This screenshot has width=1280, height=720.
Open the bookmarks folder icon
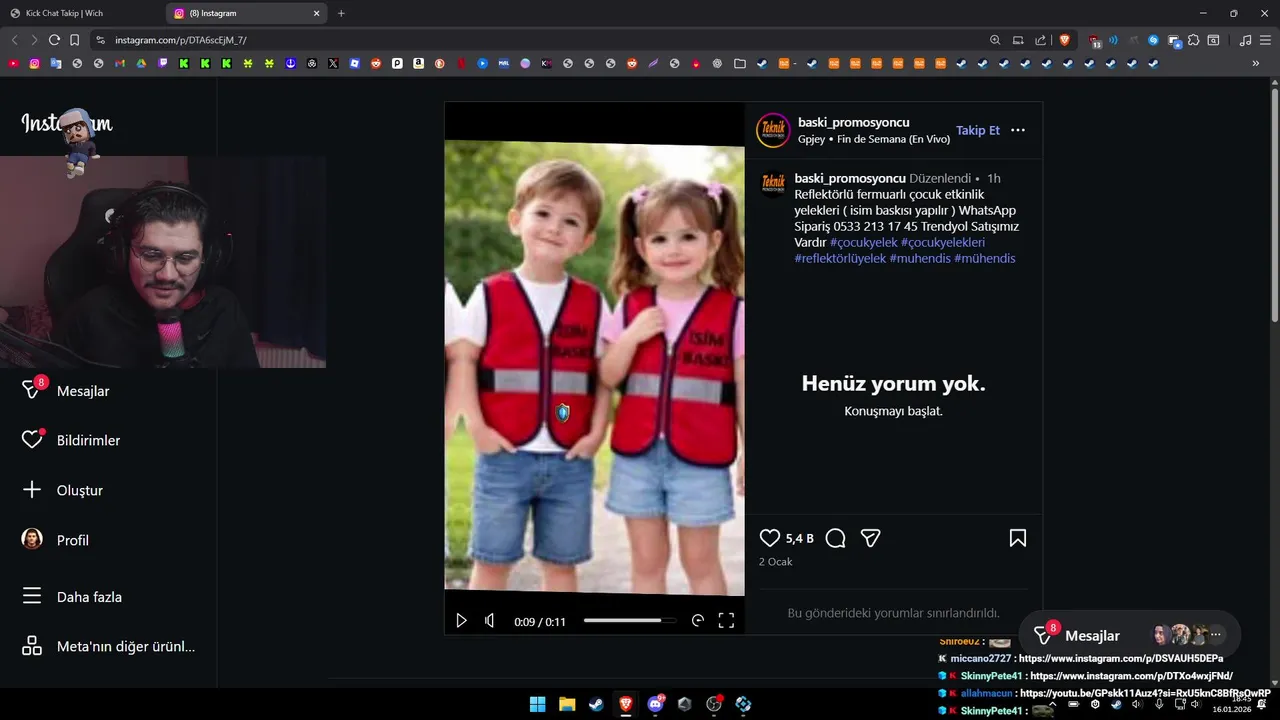(x=739, y=63)
